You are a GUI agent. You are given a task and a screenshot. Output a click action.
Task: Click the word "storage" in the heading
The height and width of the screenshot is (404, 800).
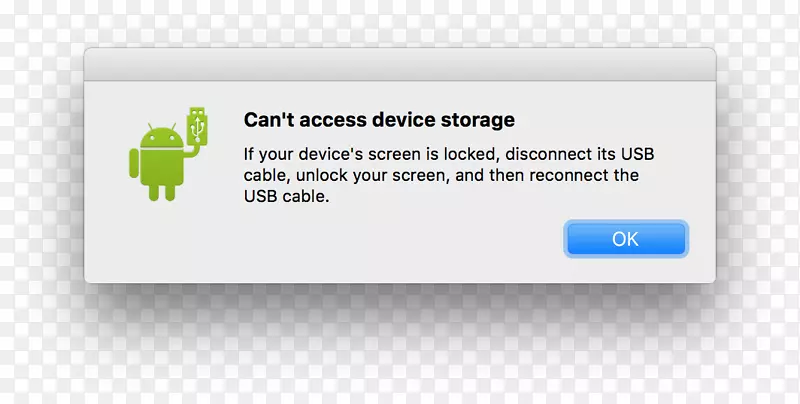[480, 121]
